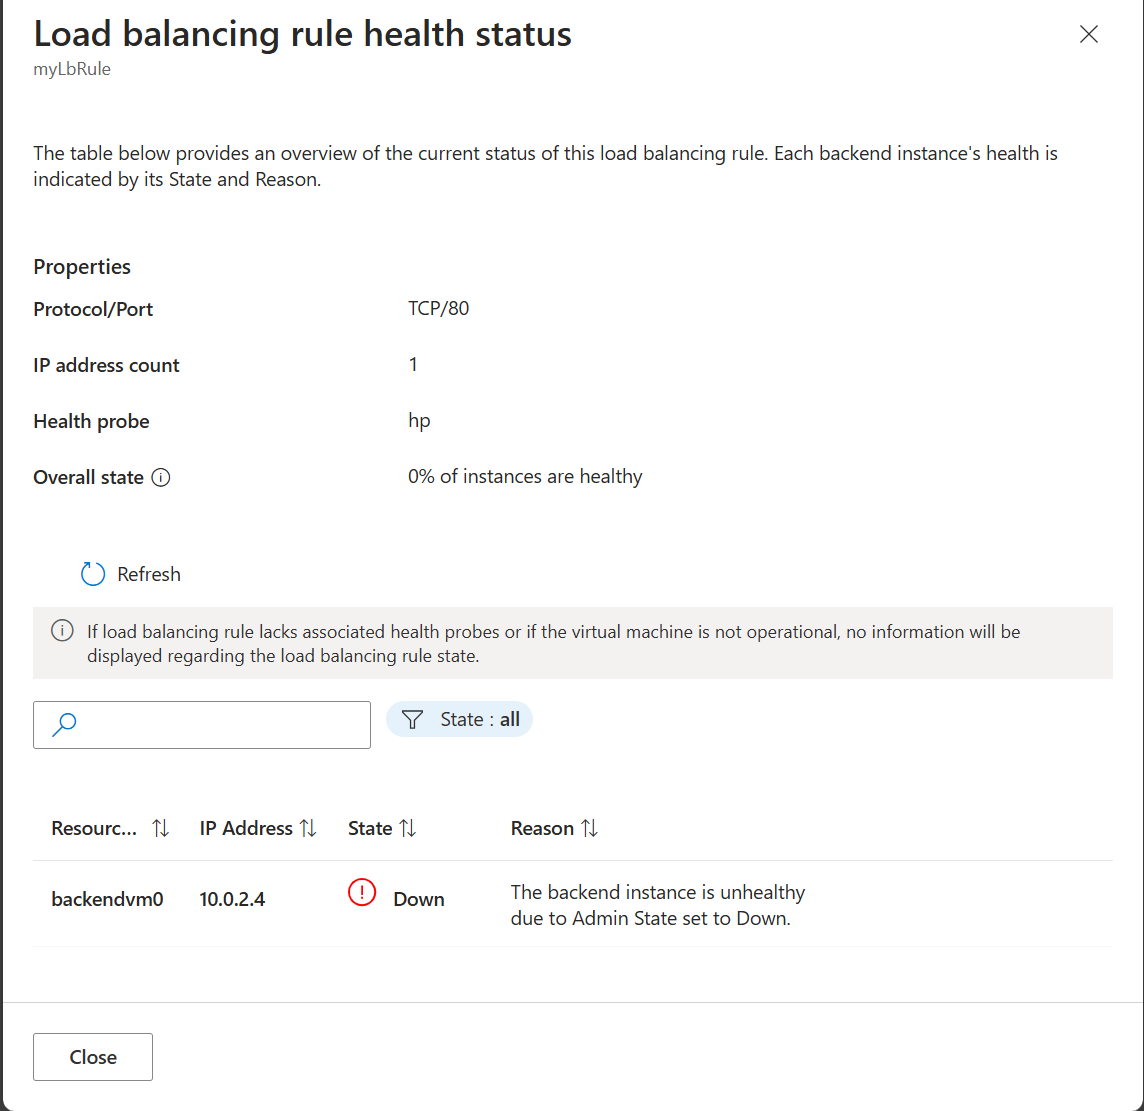The width and height of the screenshot is (1144, 1111).
Task: Click the red Down status icon
Action: point(361,892)
